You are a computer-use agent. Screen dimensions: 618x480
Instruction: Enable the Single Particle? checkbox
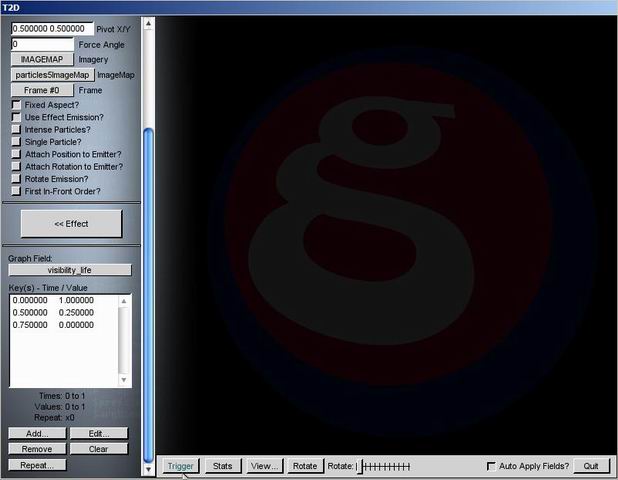pos(16,141)
